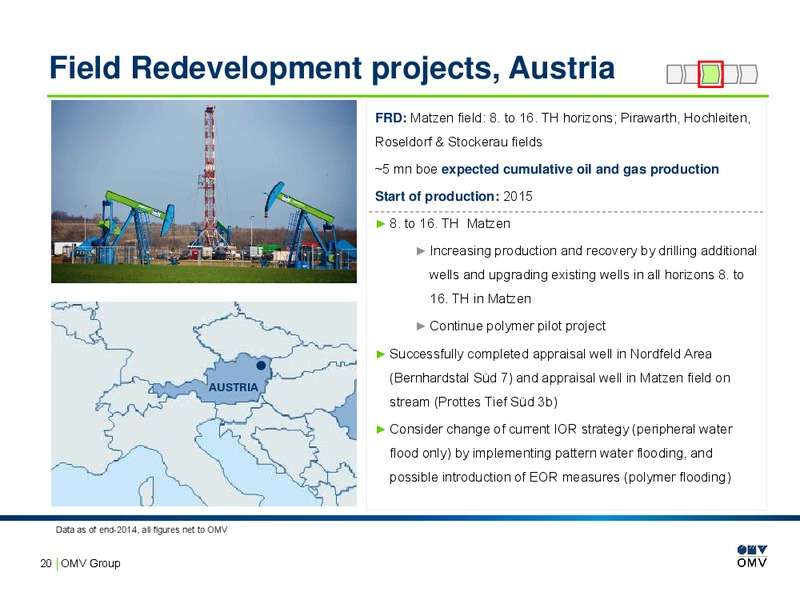Click the slide page number '20'
Screen dimensions: 800x600
click(46, 563)
